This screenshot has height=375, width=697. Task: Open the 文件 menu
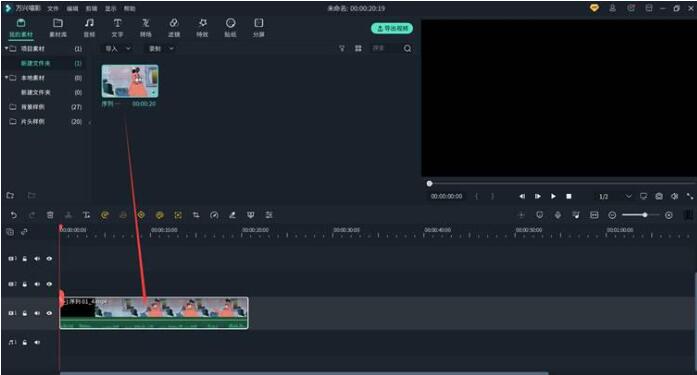[x=53, y=8]
